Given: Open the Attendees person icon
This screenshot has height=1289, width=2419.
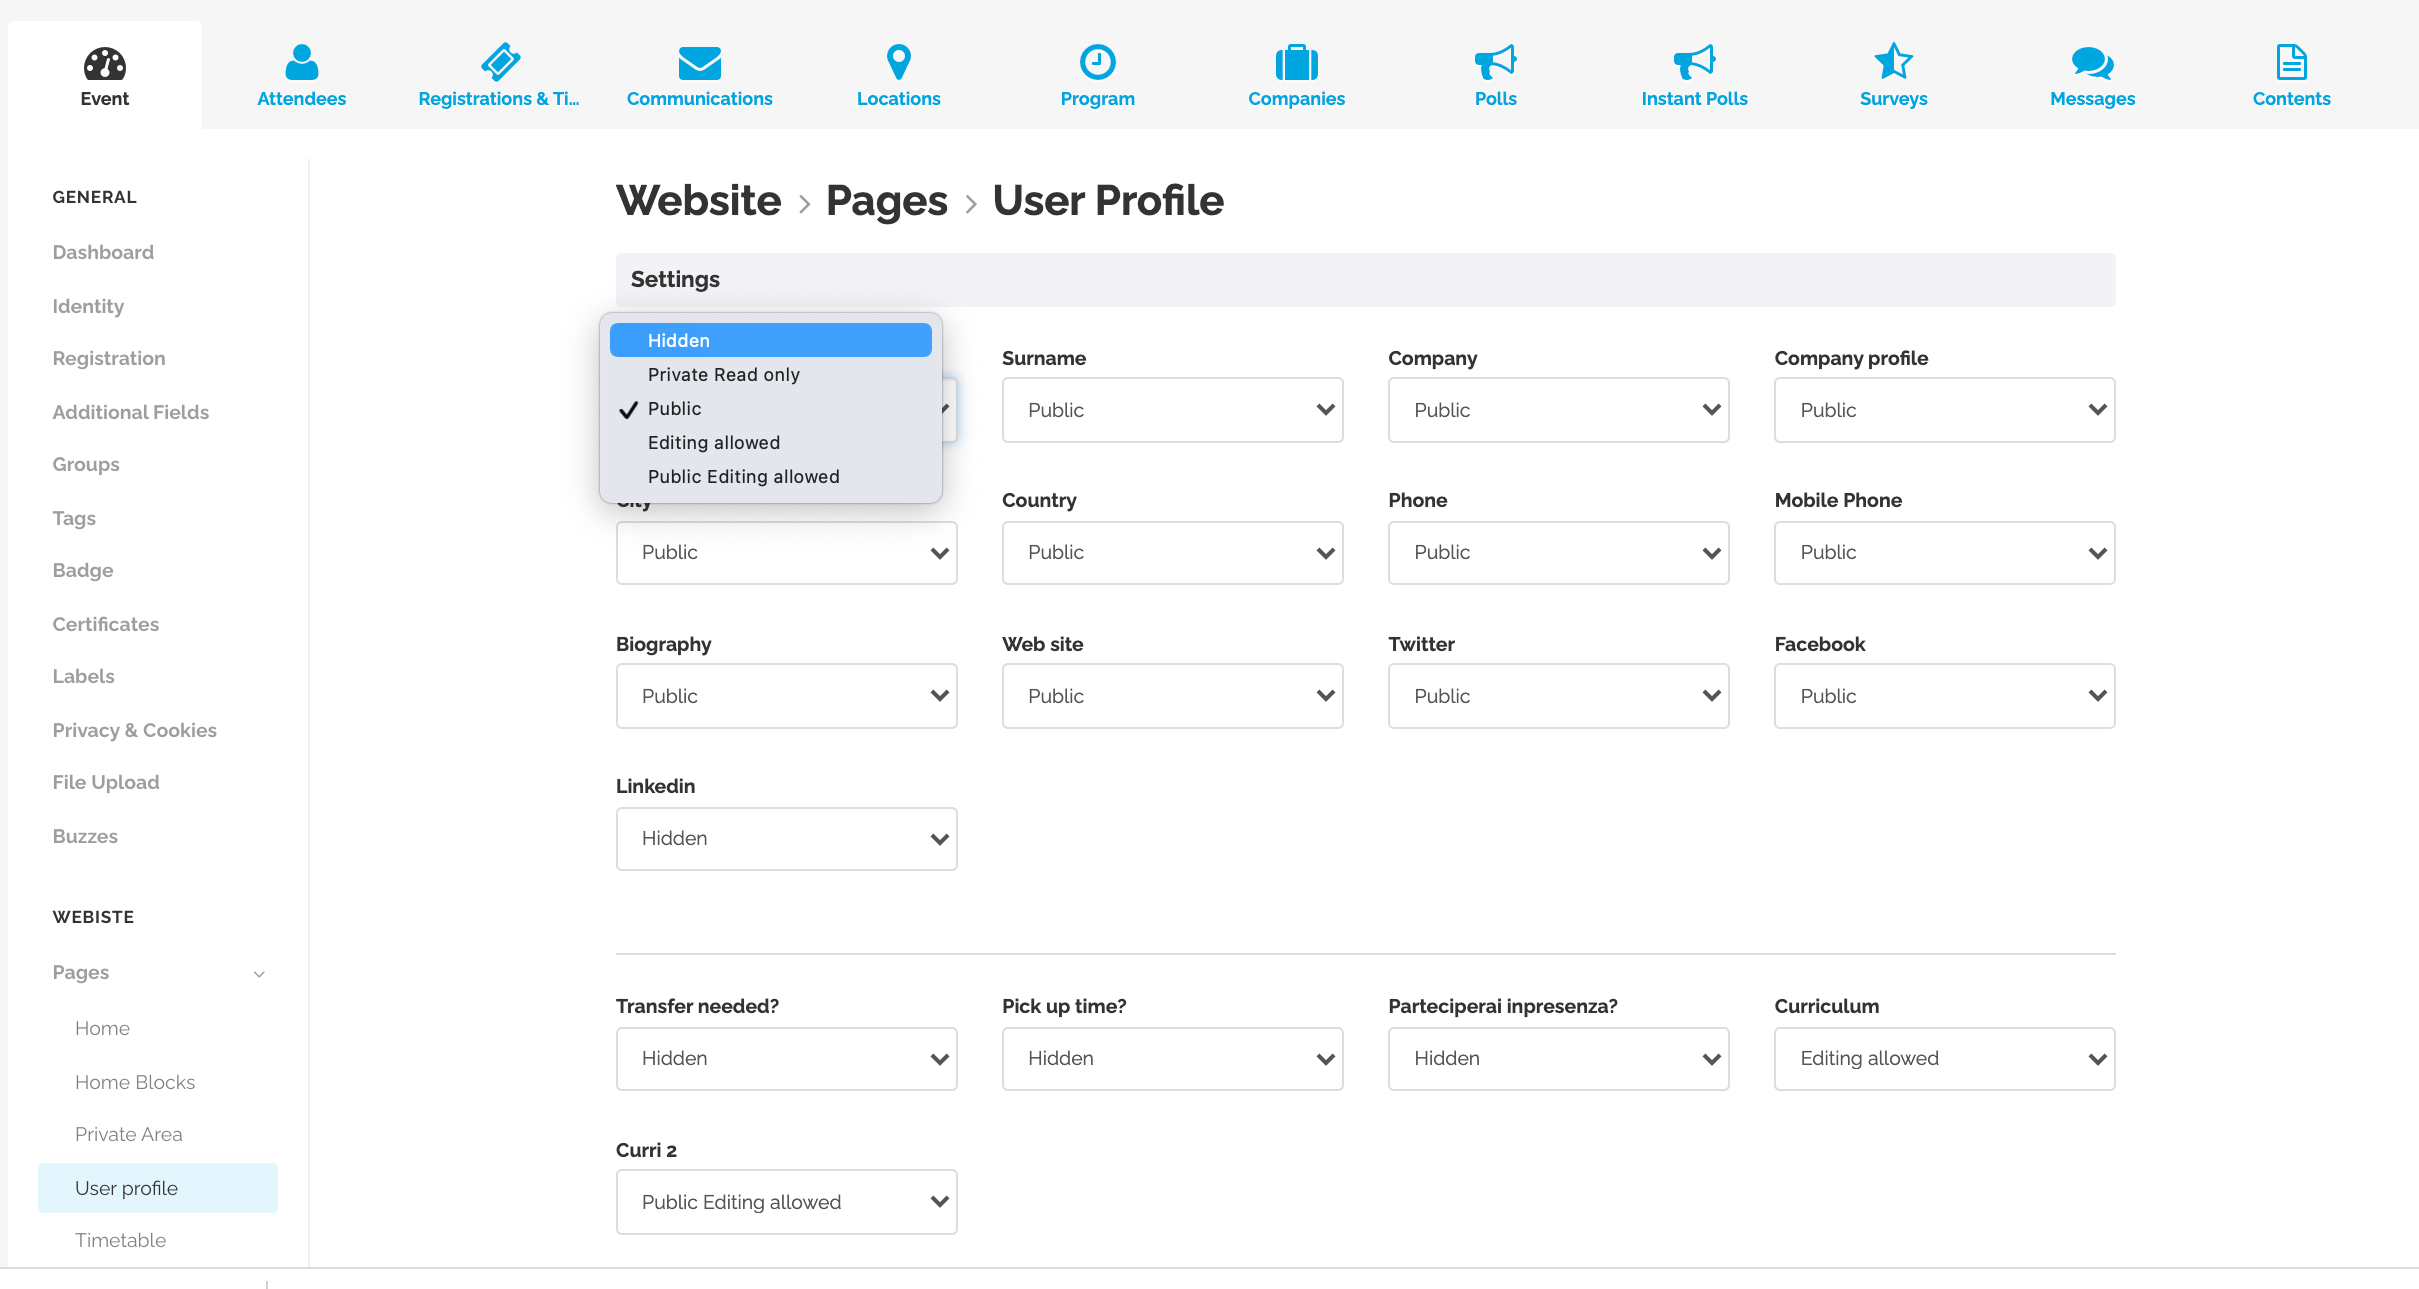Looking at the screenshot, I should 301,62.
